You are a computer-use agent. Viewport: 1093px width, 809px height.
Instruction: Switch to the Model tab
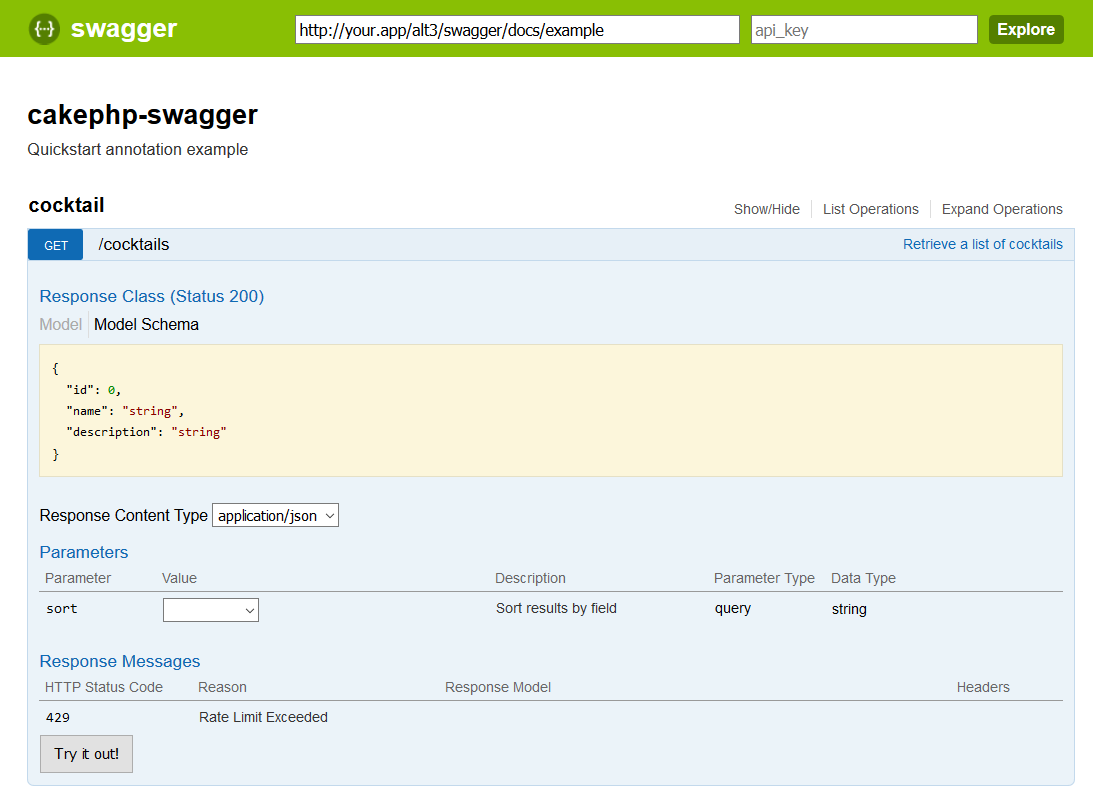pyautogui.click(x=60, y=324)
